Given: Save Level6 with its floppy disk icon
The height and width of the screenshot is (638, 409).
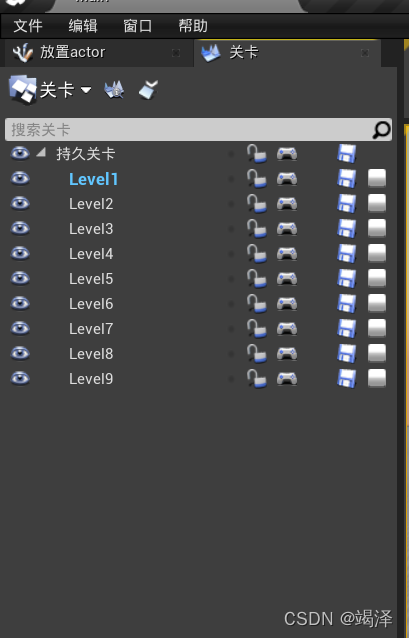Looking at the screenshot, I should tap(347, 304).
